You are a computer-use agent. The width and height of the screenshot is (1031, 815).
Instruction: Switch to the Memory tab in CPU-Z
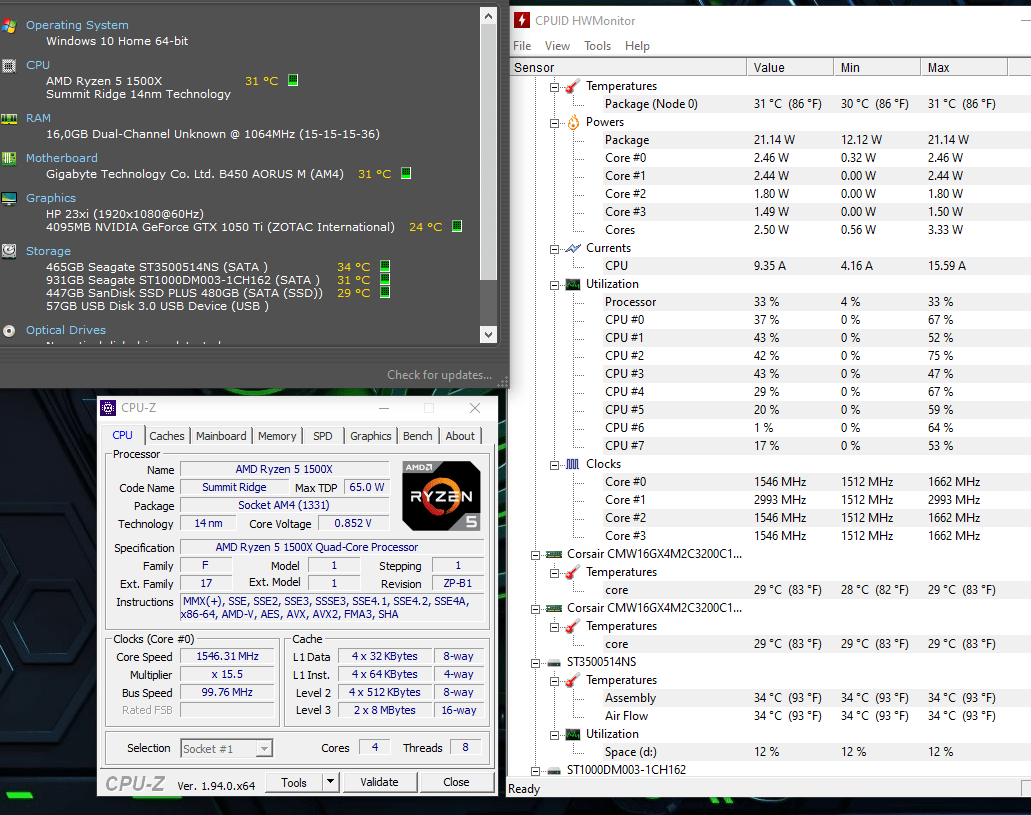[x=277, y=436]
